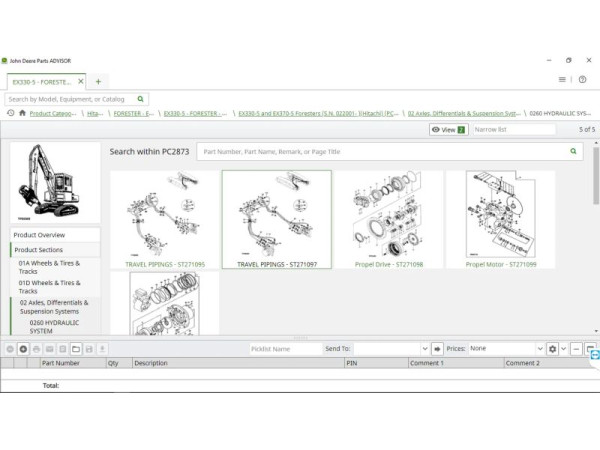600x450 pixels.
Task: Expand the dropdown arrow beside the gear
Action: coord(563,349)
